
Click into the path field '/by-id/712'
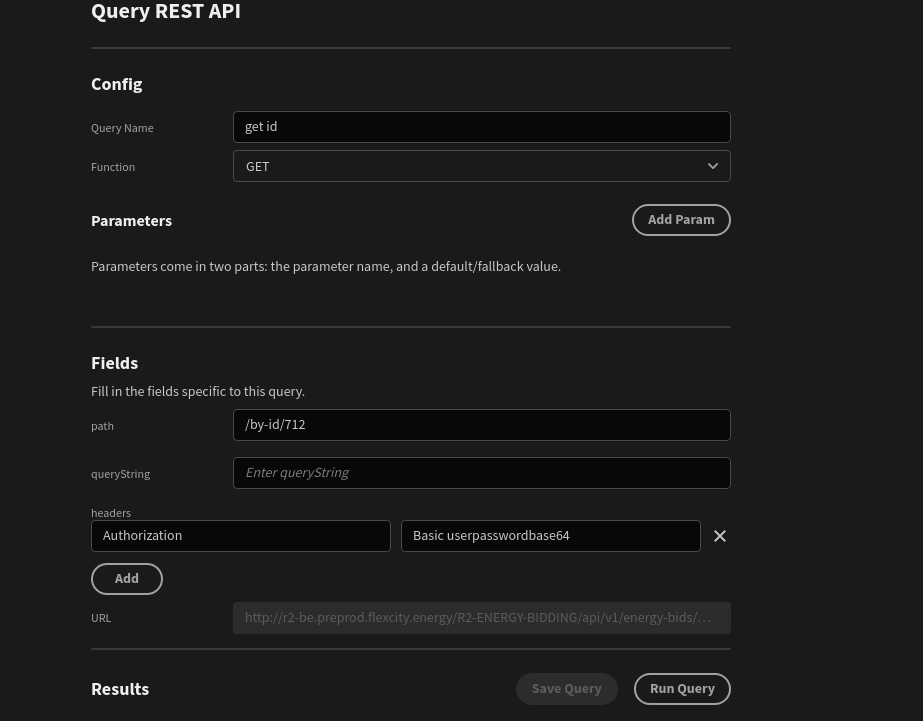[x=482, y=425]
